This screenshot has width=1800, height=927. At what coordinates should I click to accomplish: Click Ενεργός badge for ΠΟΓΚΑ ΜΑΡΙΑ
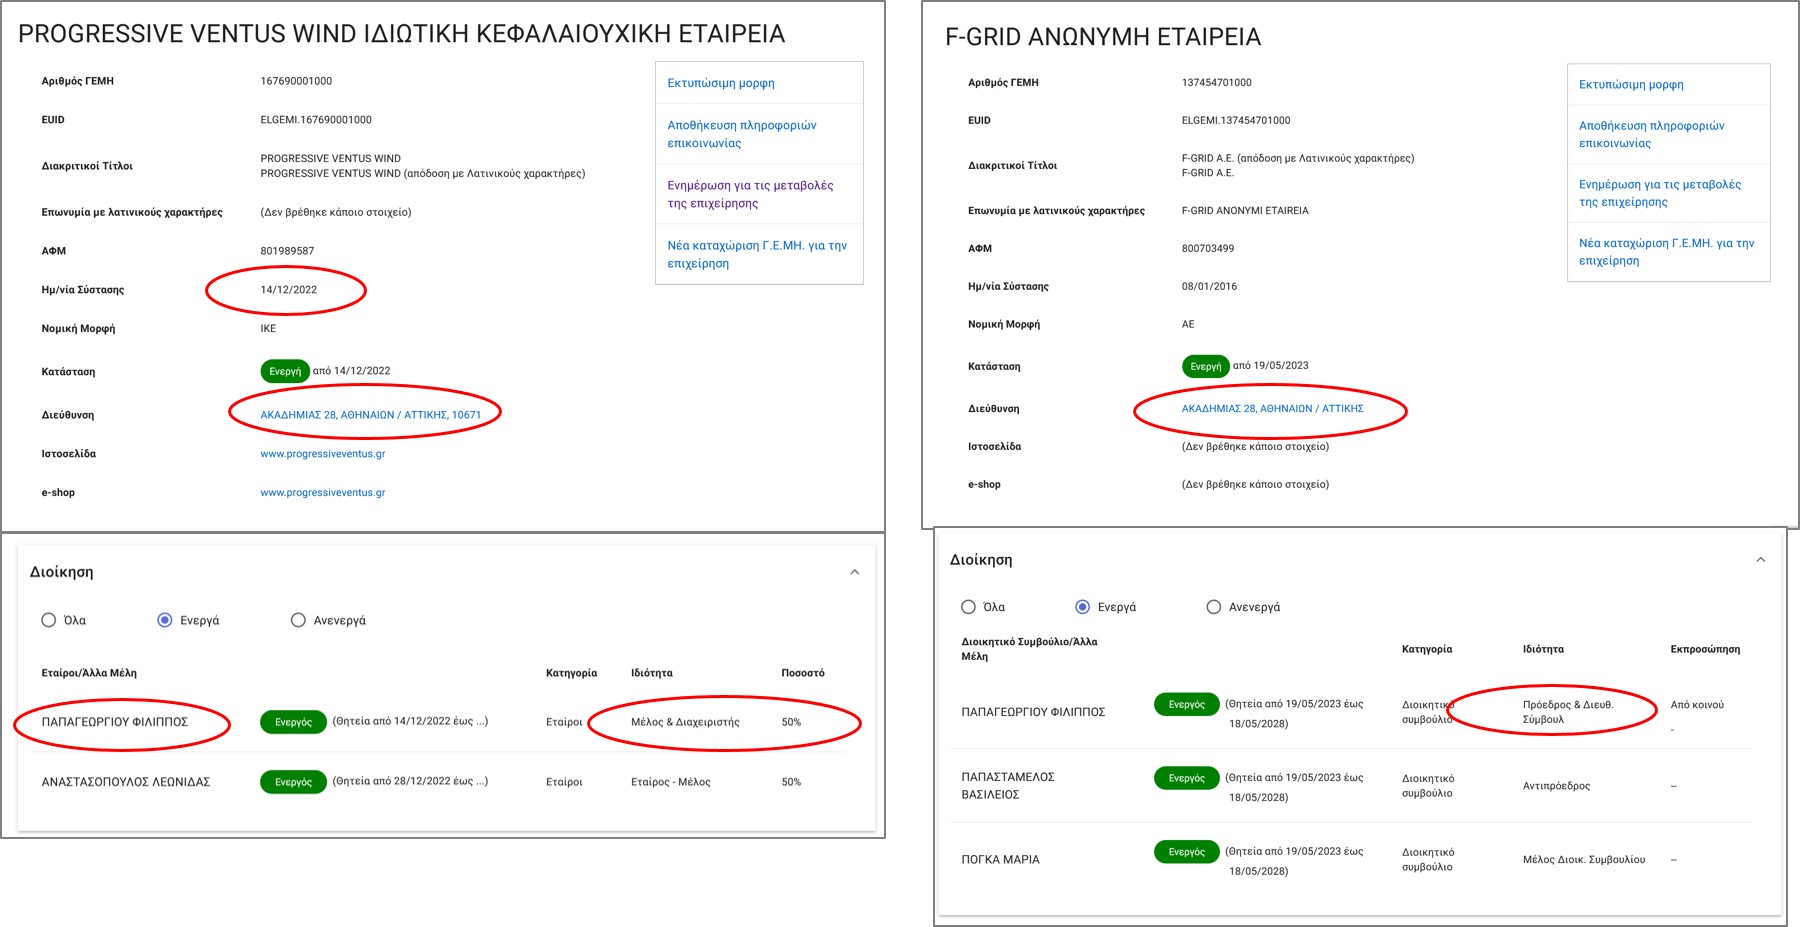(x=1186, y=852)
